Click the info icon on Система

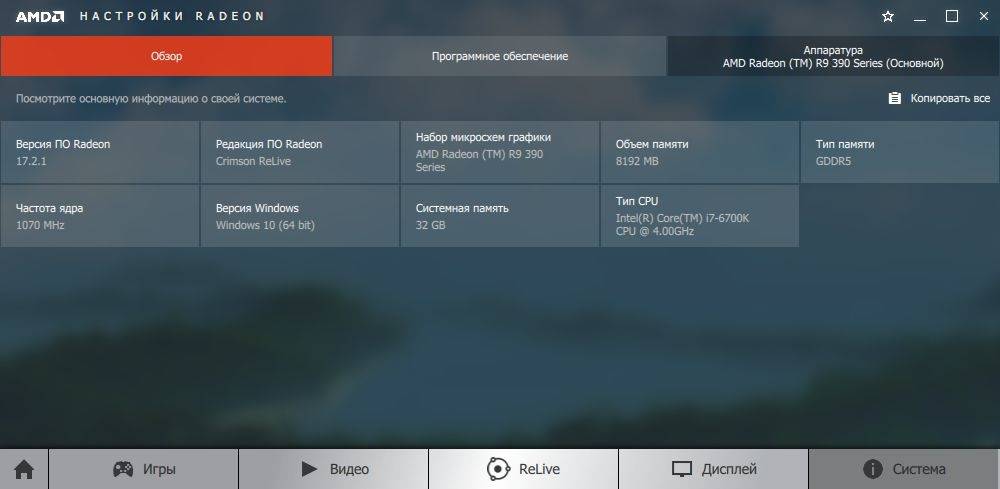pos(872,469)
